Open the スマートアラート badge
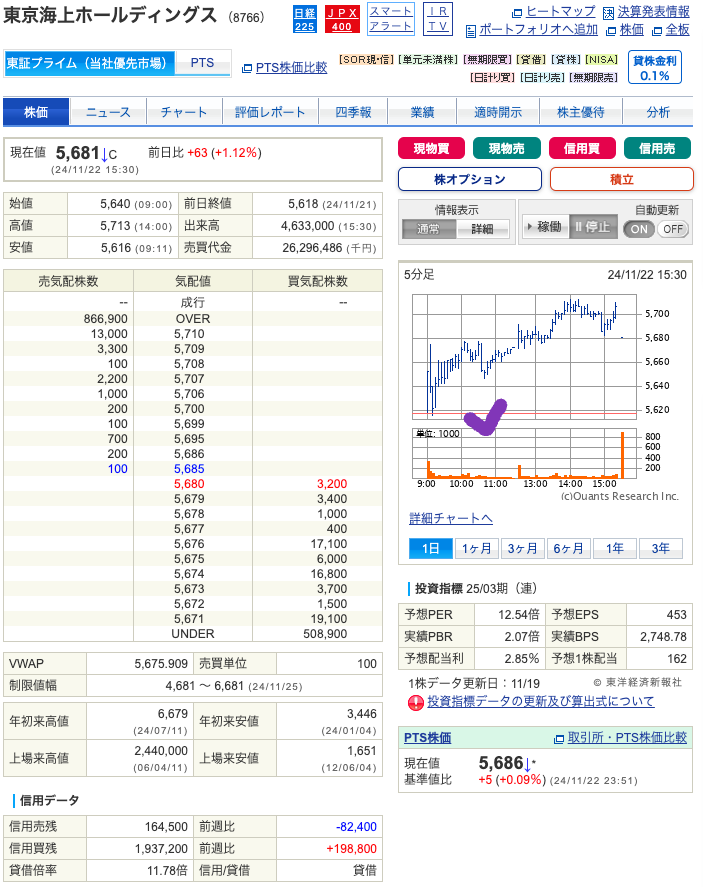 pos(391,19)
